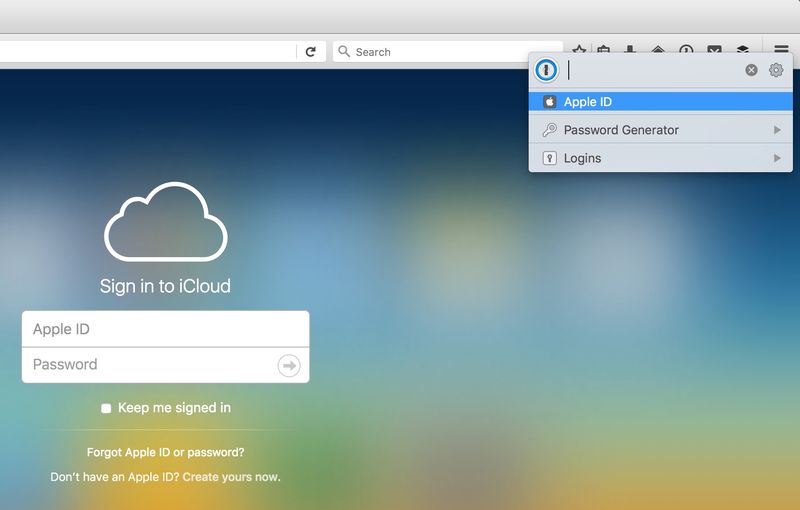Focus the Apple ID input field
This screenshot has width=800, height=510.
click(x=165, y=329)
